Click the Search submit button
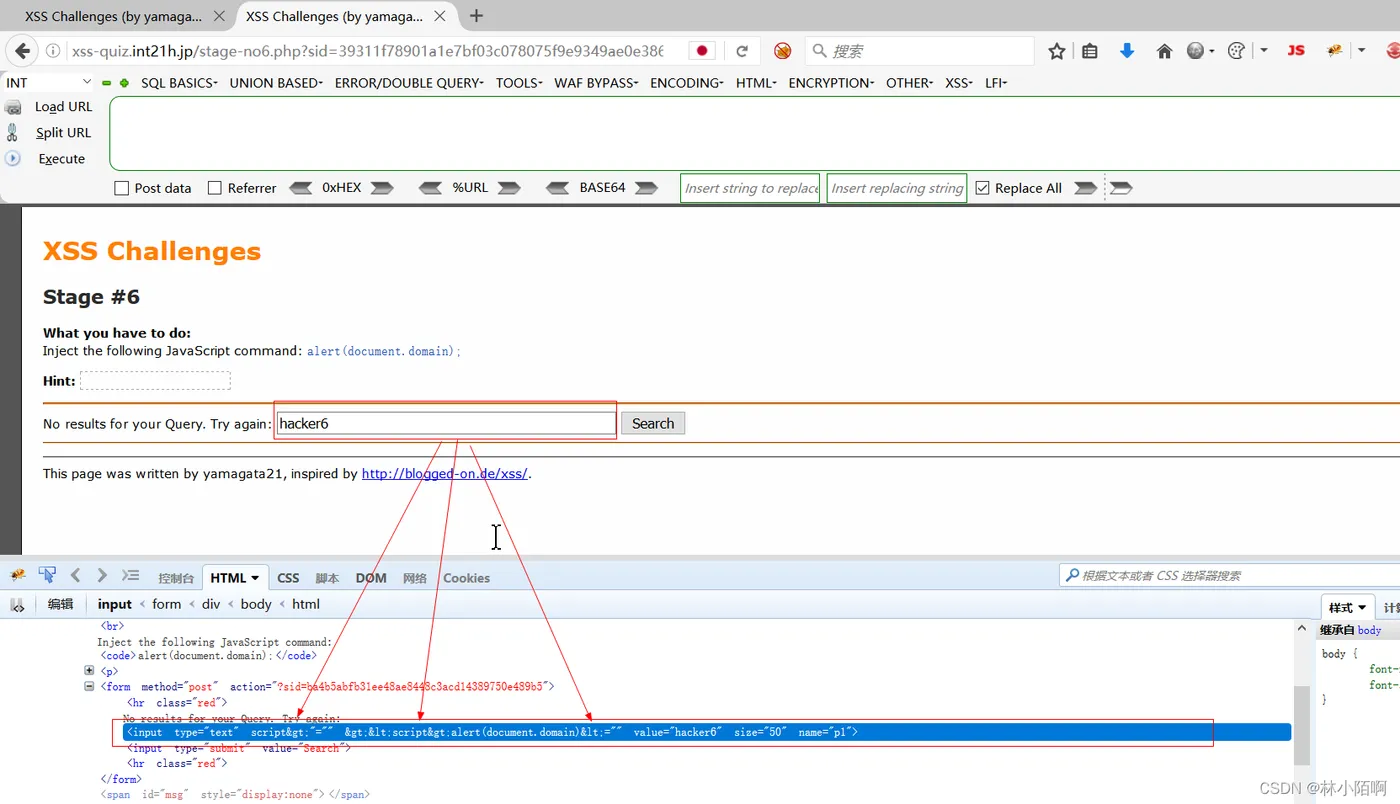 (x=653, y=423)
